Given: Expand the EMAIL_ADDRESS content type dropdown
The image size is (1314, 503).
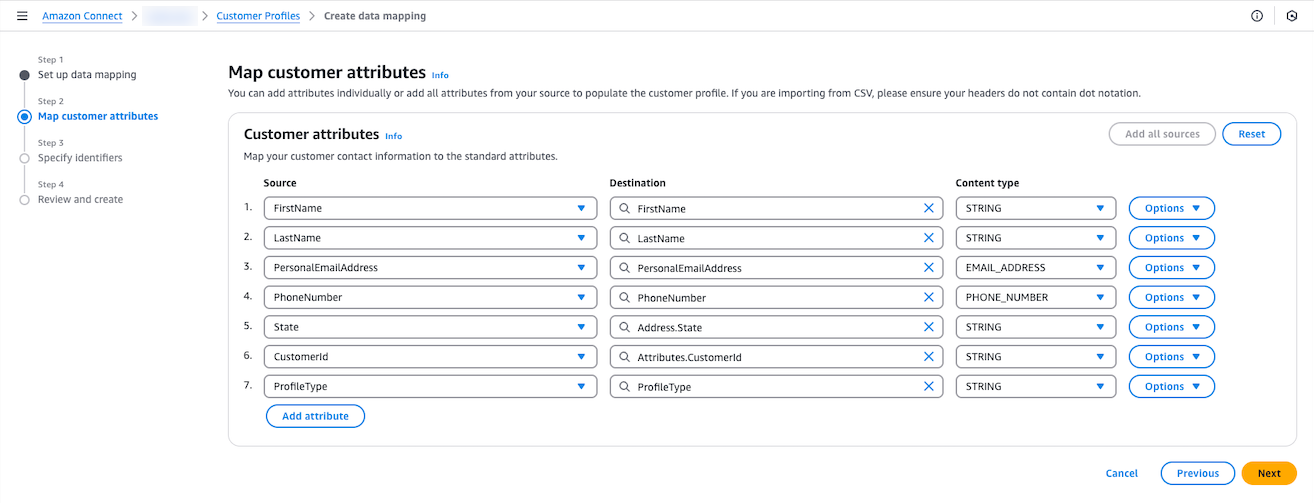Looking at the screenshot, I should (x=1035, y=268).
